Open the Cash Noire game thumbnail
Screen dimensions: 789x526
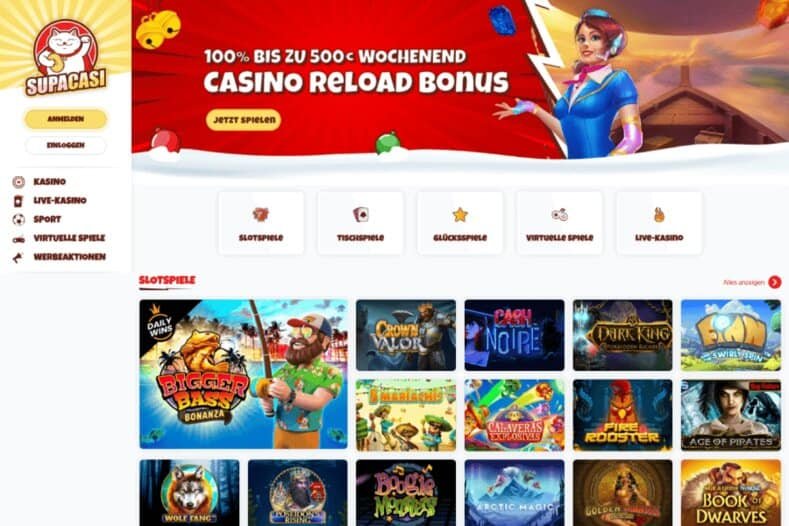pos(514,335)
